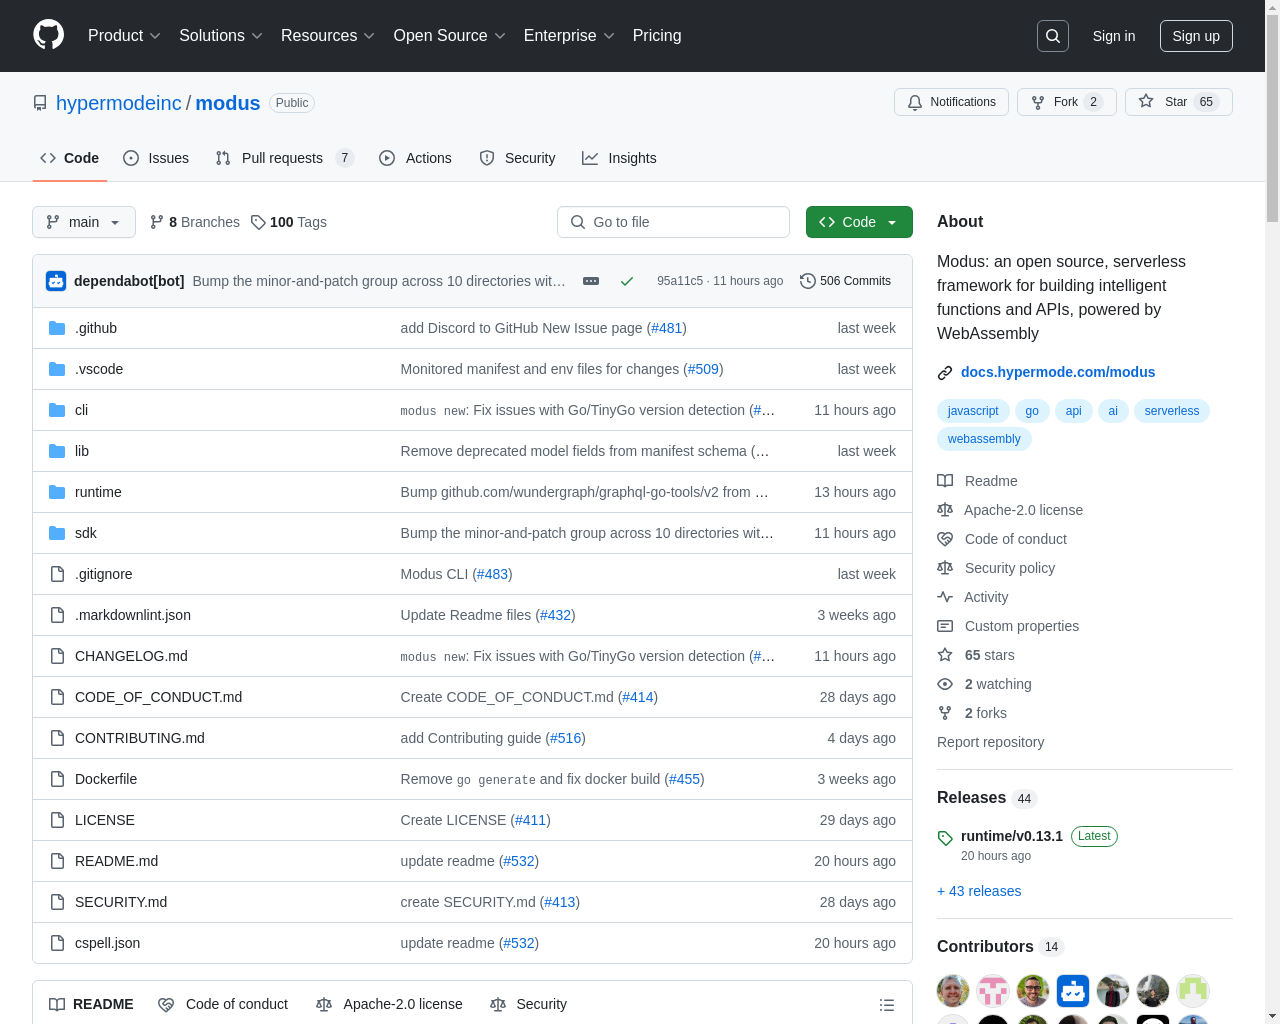Open the GitHub home logo
Screen dimensions: 1280x1024
tap(49, 35)
